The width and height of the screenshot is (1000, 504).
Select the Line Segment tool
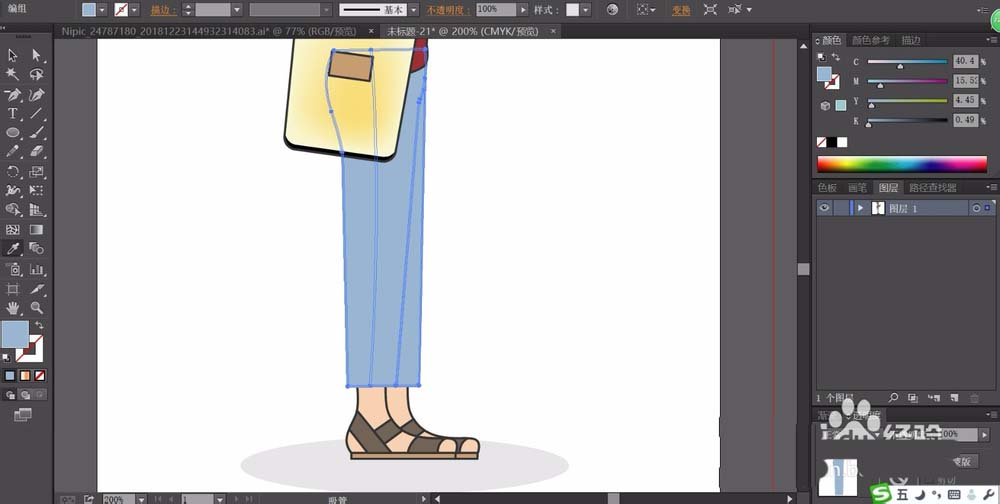36,114
